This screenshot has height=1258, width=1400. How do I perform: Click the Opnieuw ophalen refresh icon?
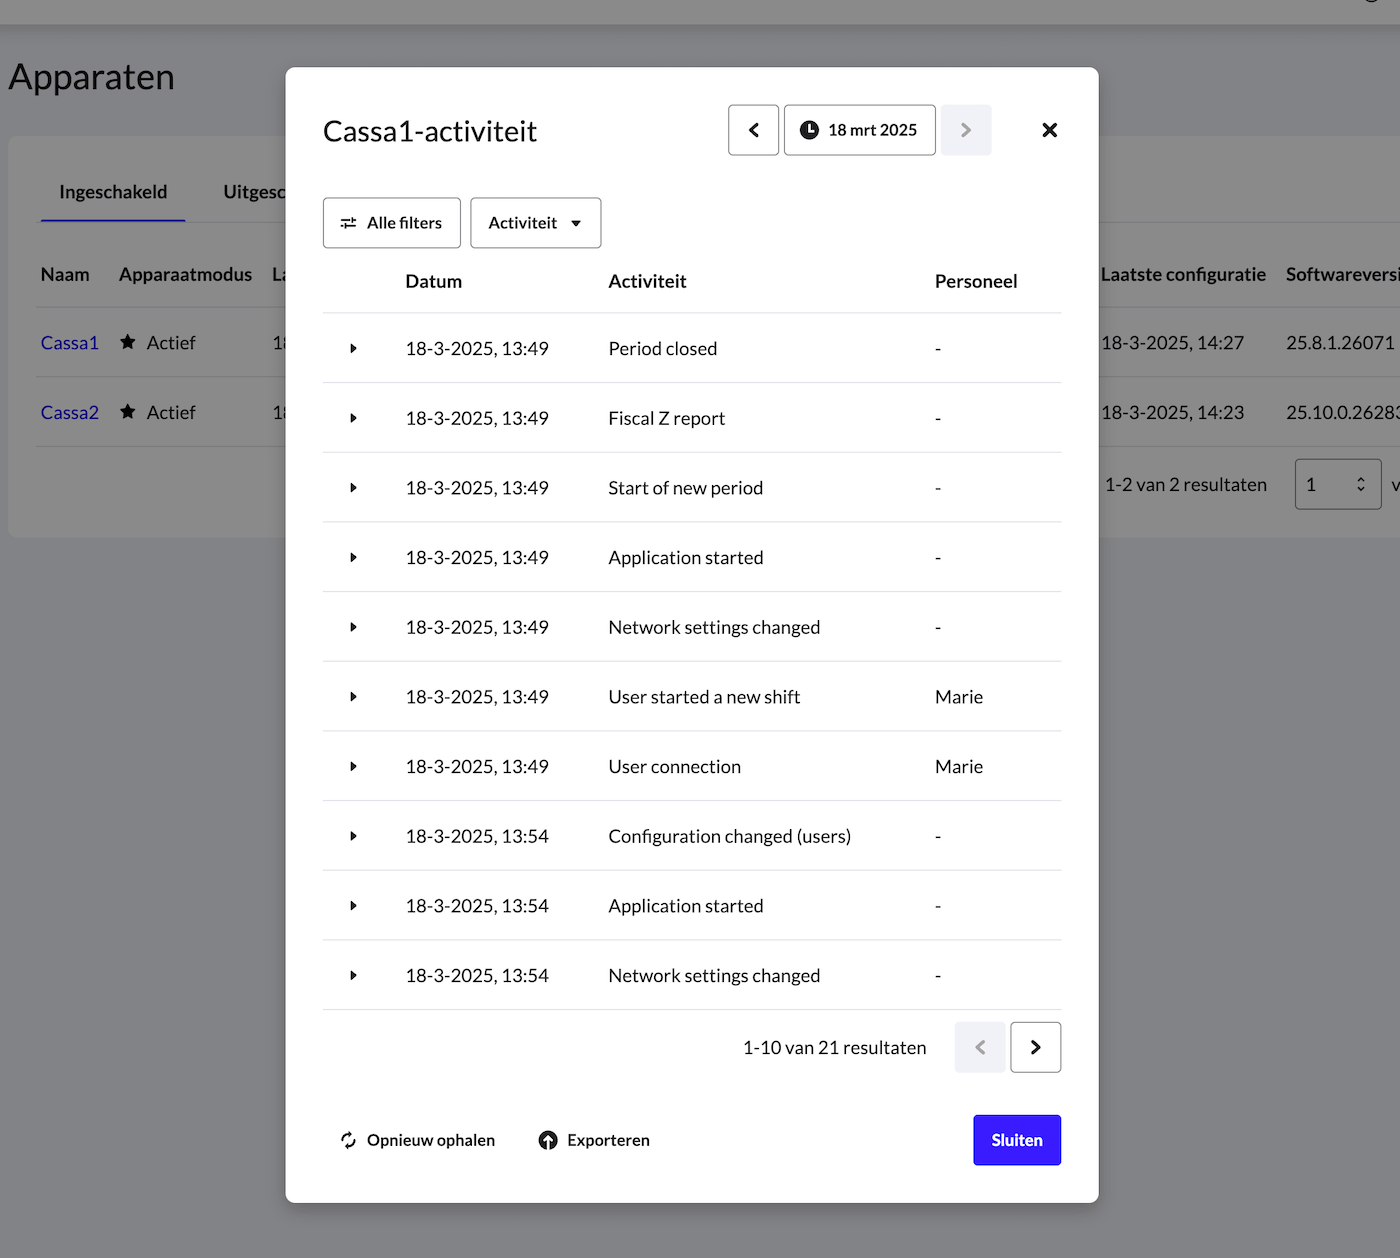coord(348,1140)
